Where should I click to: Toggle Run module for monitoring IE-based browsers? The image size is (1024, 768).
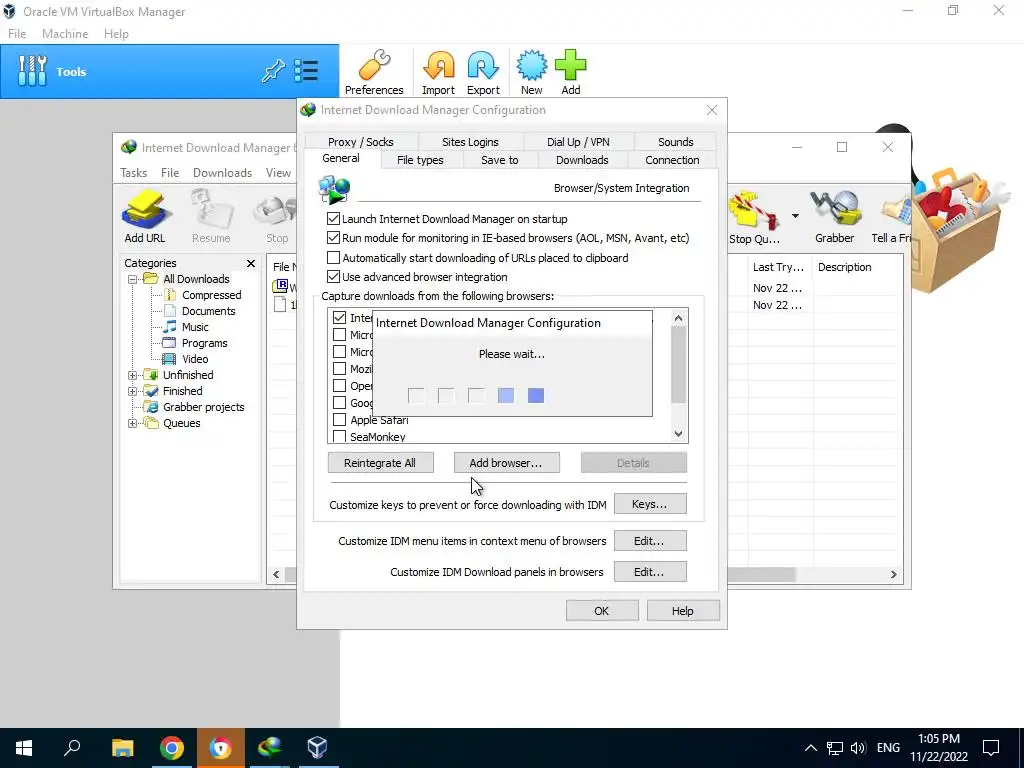333,238
